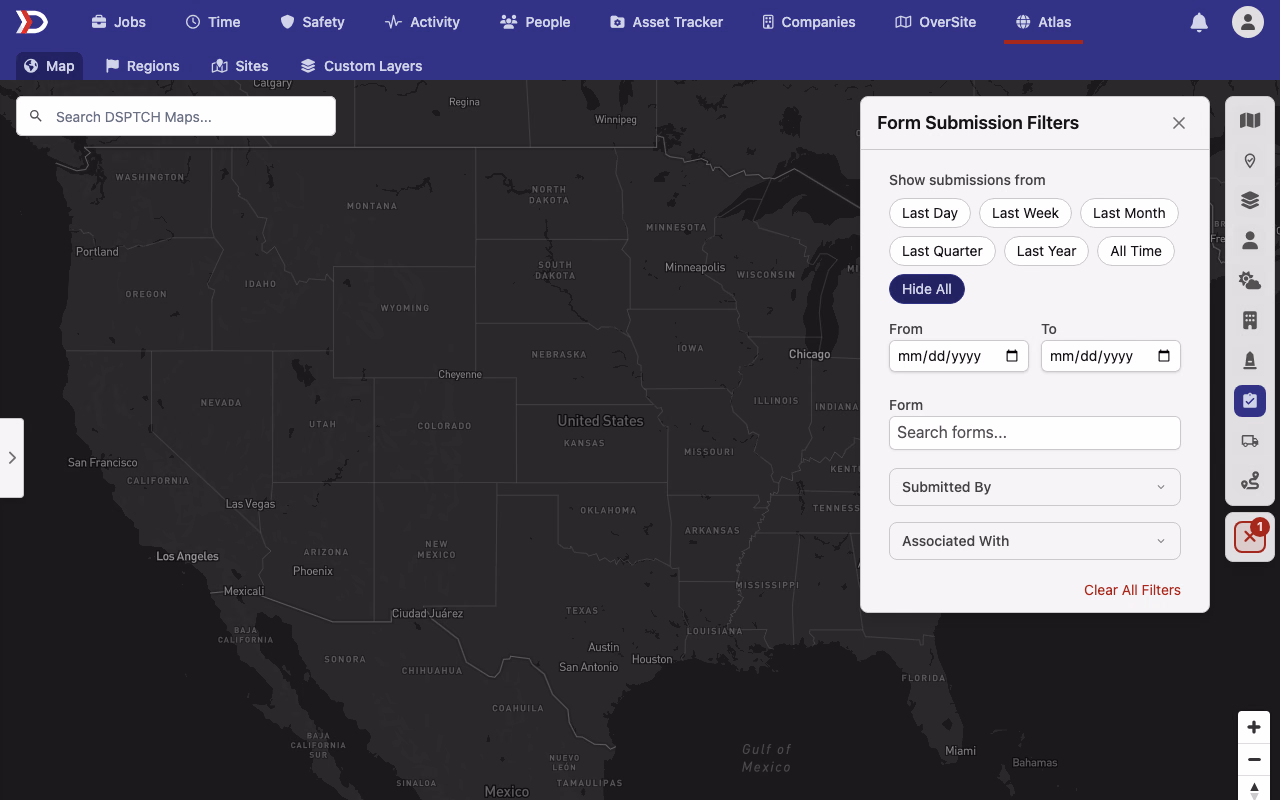Open user profile avatar

tap(1248, 22)
